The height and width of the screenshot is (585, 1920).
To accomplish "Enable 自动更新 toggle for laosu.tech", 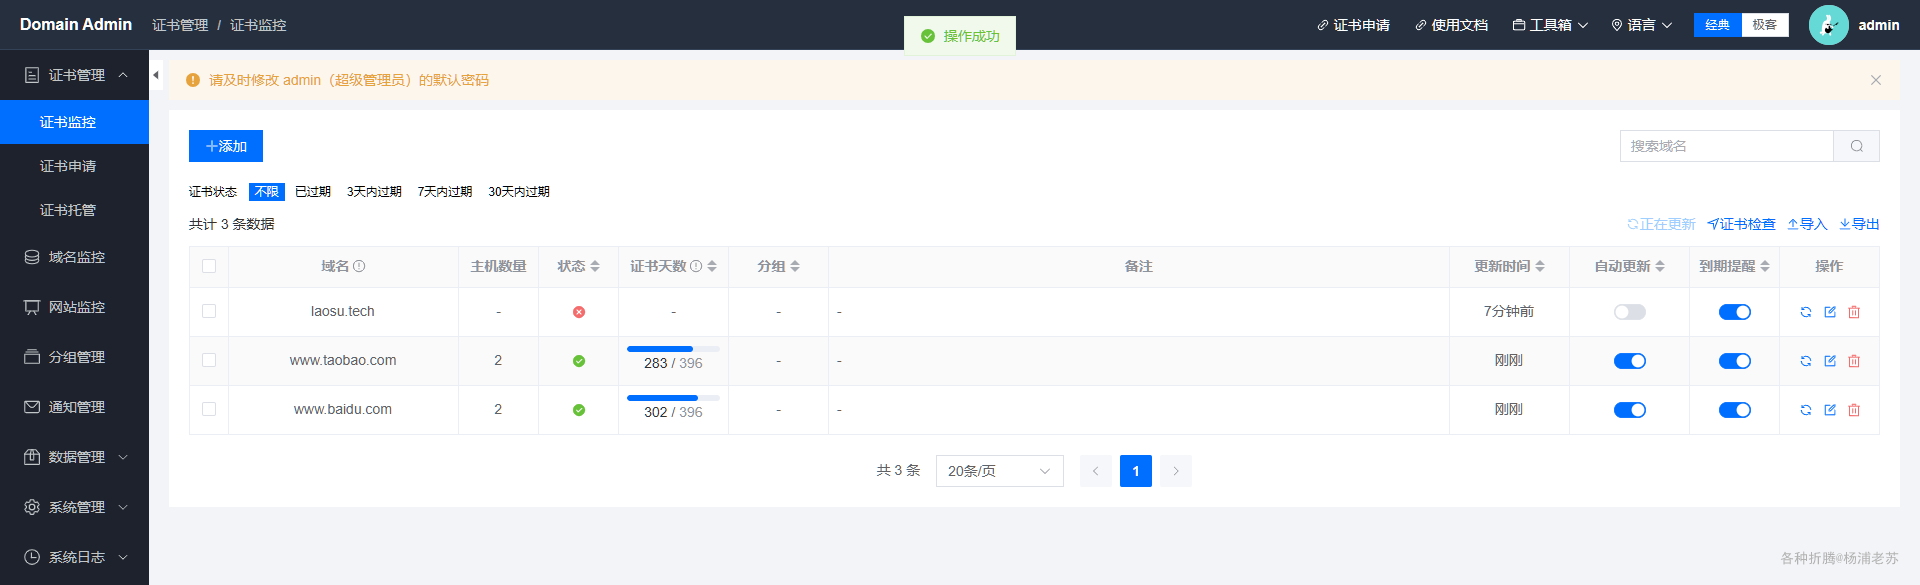I will pyautogui.click(x=1630, y=312).
